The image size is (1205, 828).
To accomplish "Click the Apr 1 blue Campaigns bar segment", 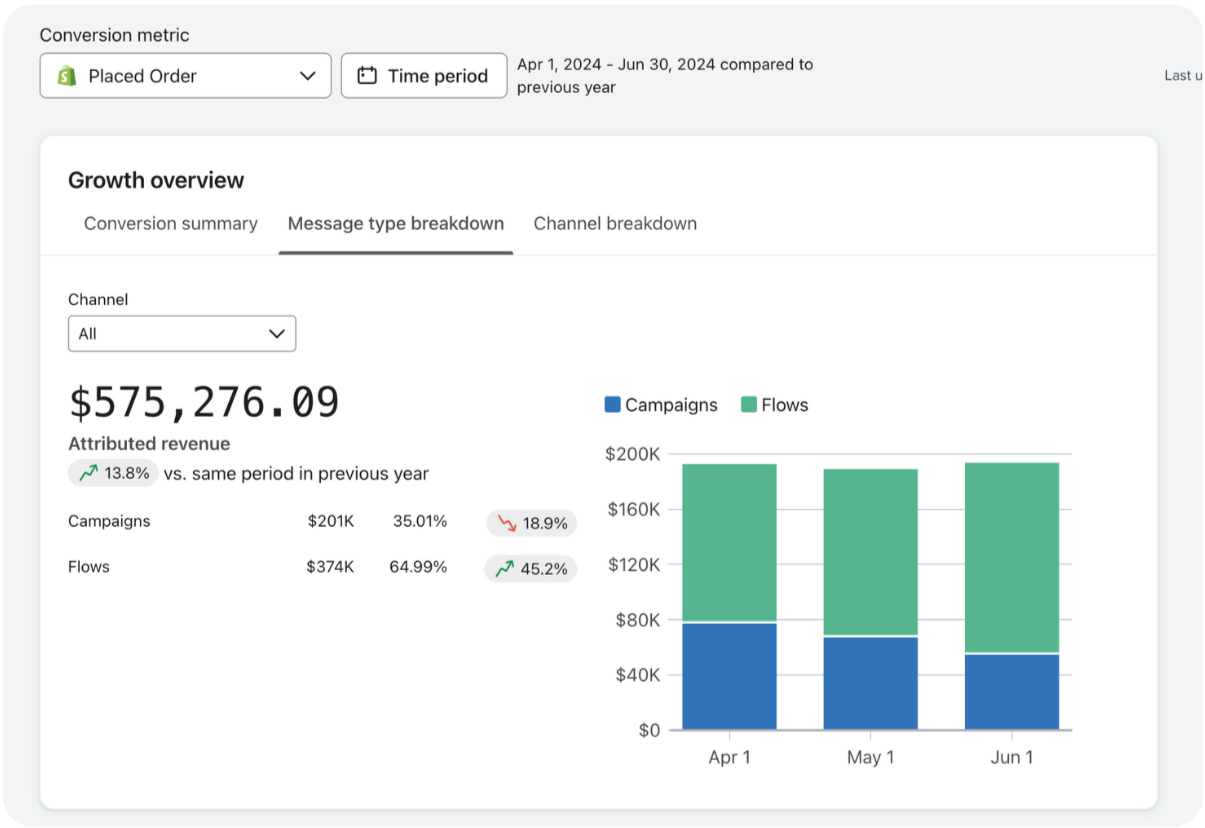I will point(729,676).
